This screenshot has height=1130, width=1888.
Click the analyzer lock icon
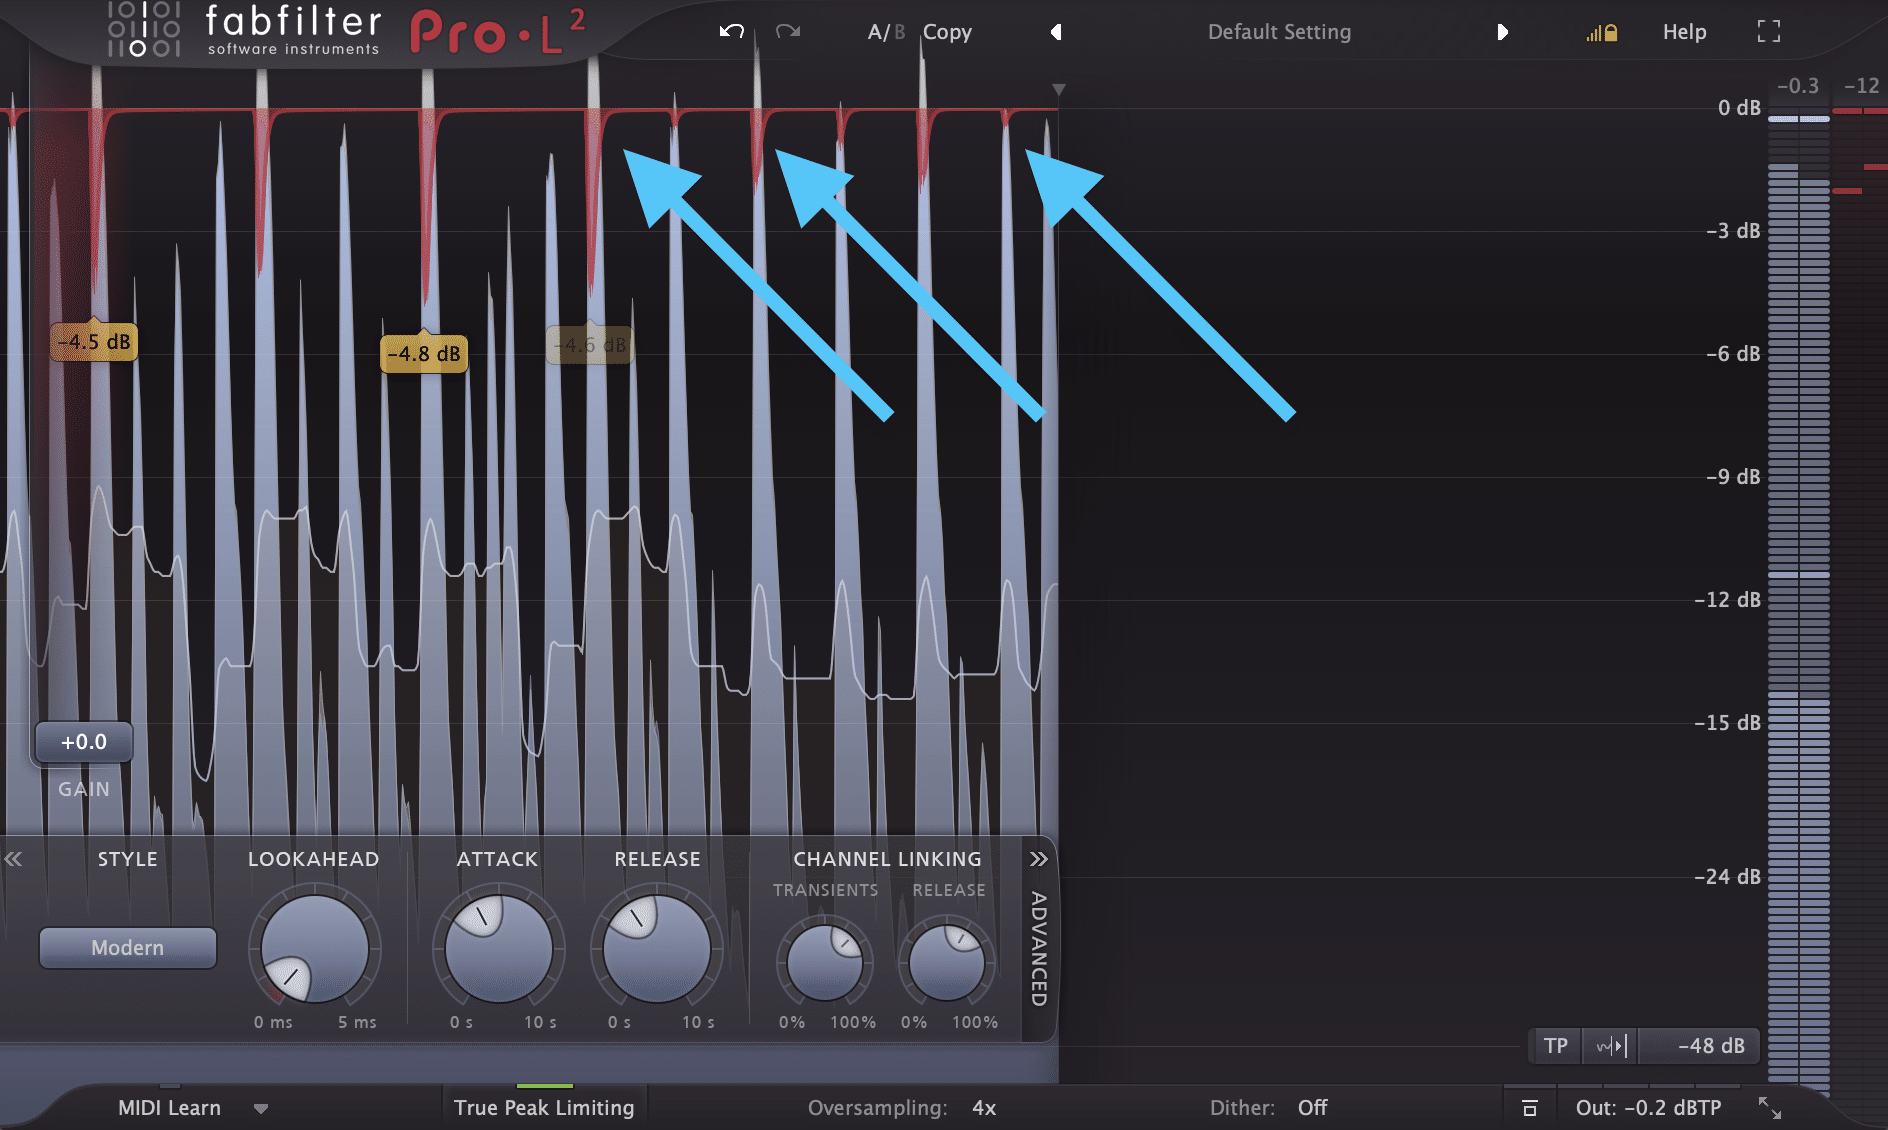click(1601, 31)
